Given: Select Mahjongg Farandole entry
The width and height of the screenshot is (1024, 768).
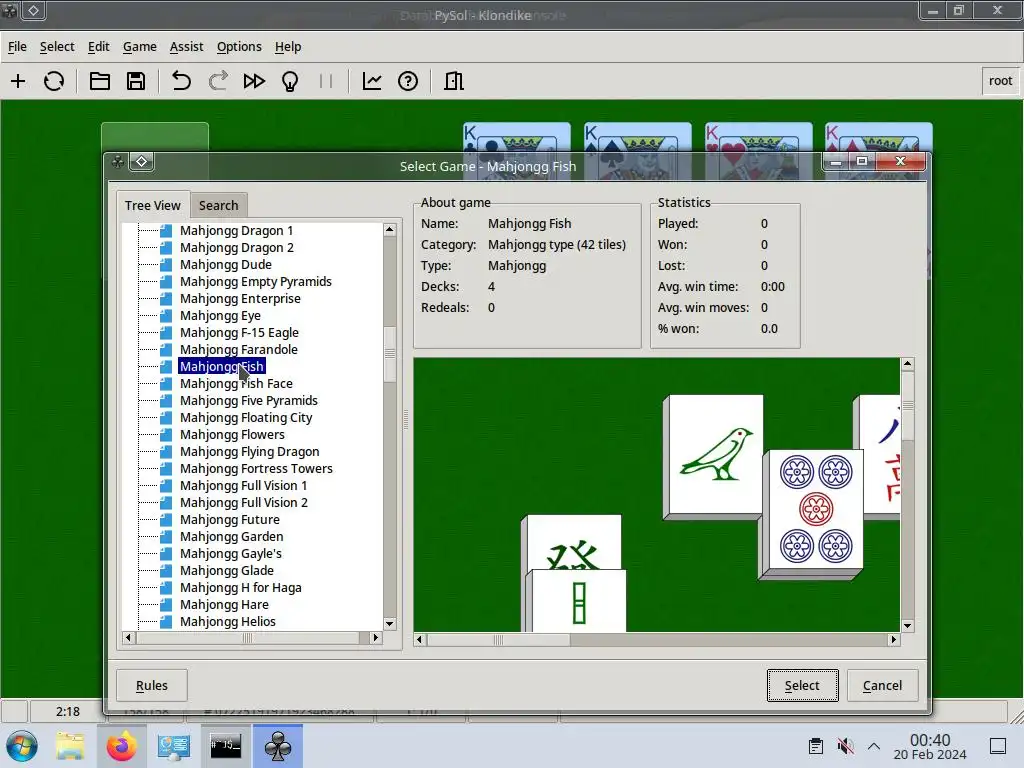Looking at the screenshot, I should [238, 349].
